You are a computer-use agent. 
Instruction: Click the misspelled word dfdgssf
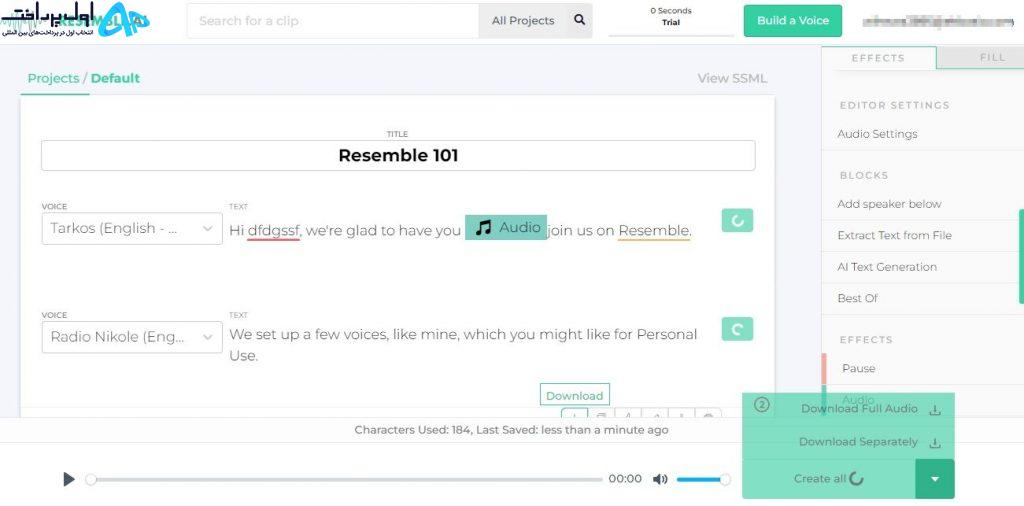pos(274,230)
